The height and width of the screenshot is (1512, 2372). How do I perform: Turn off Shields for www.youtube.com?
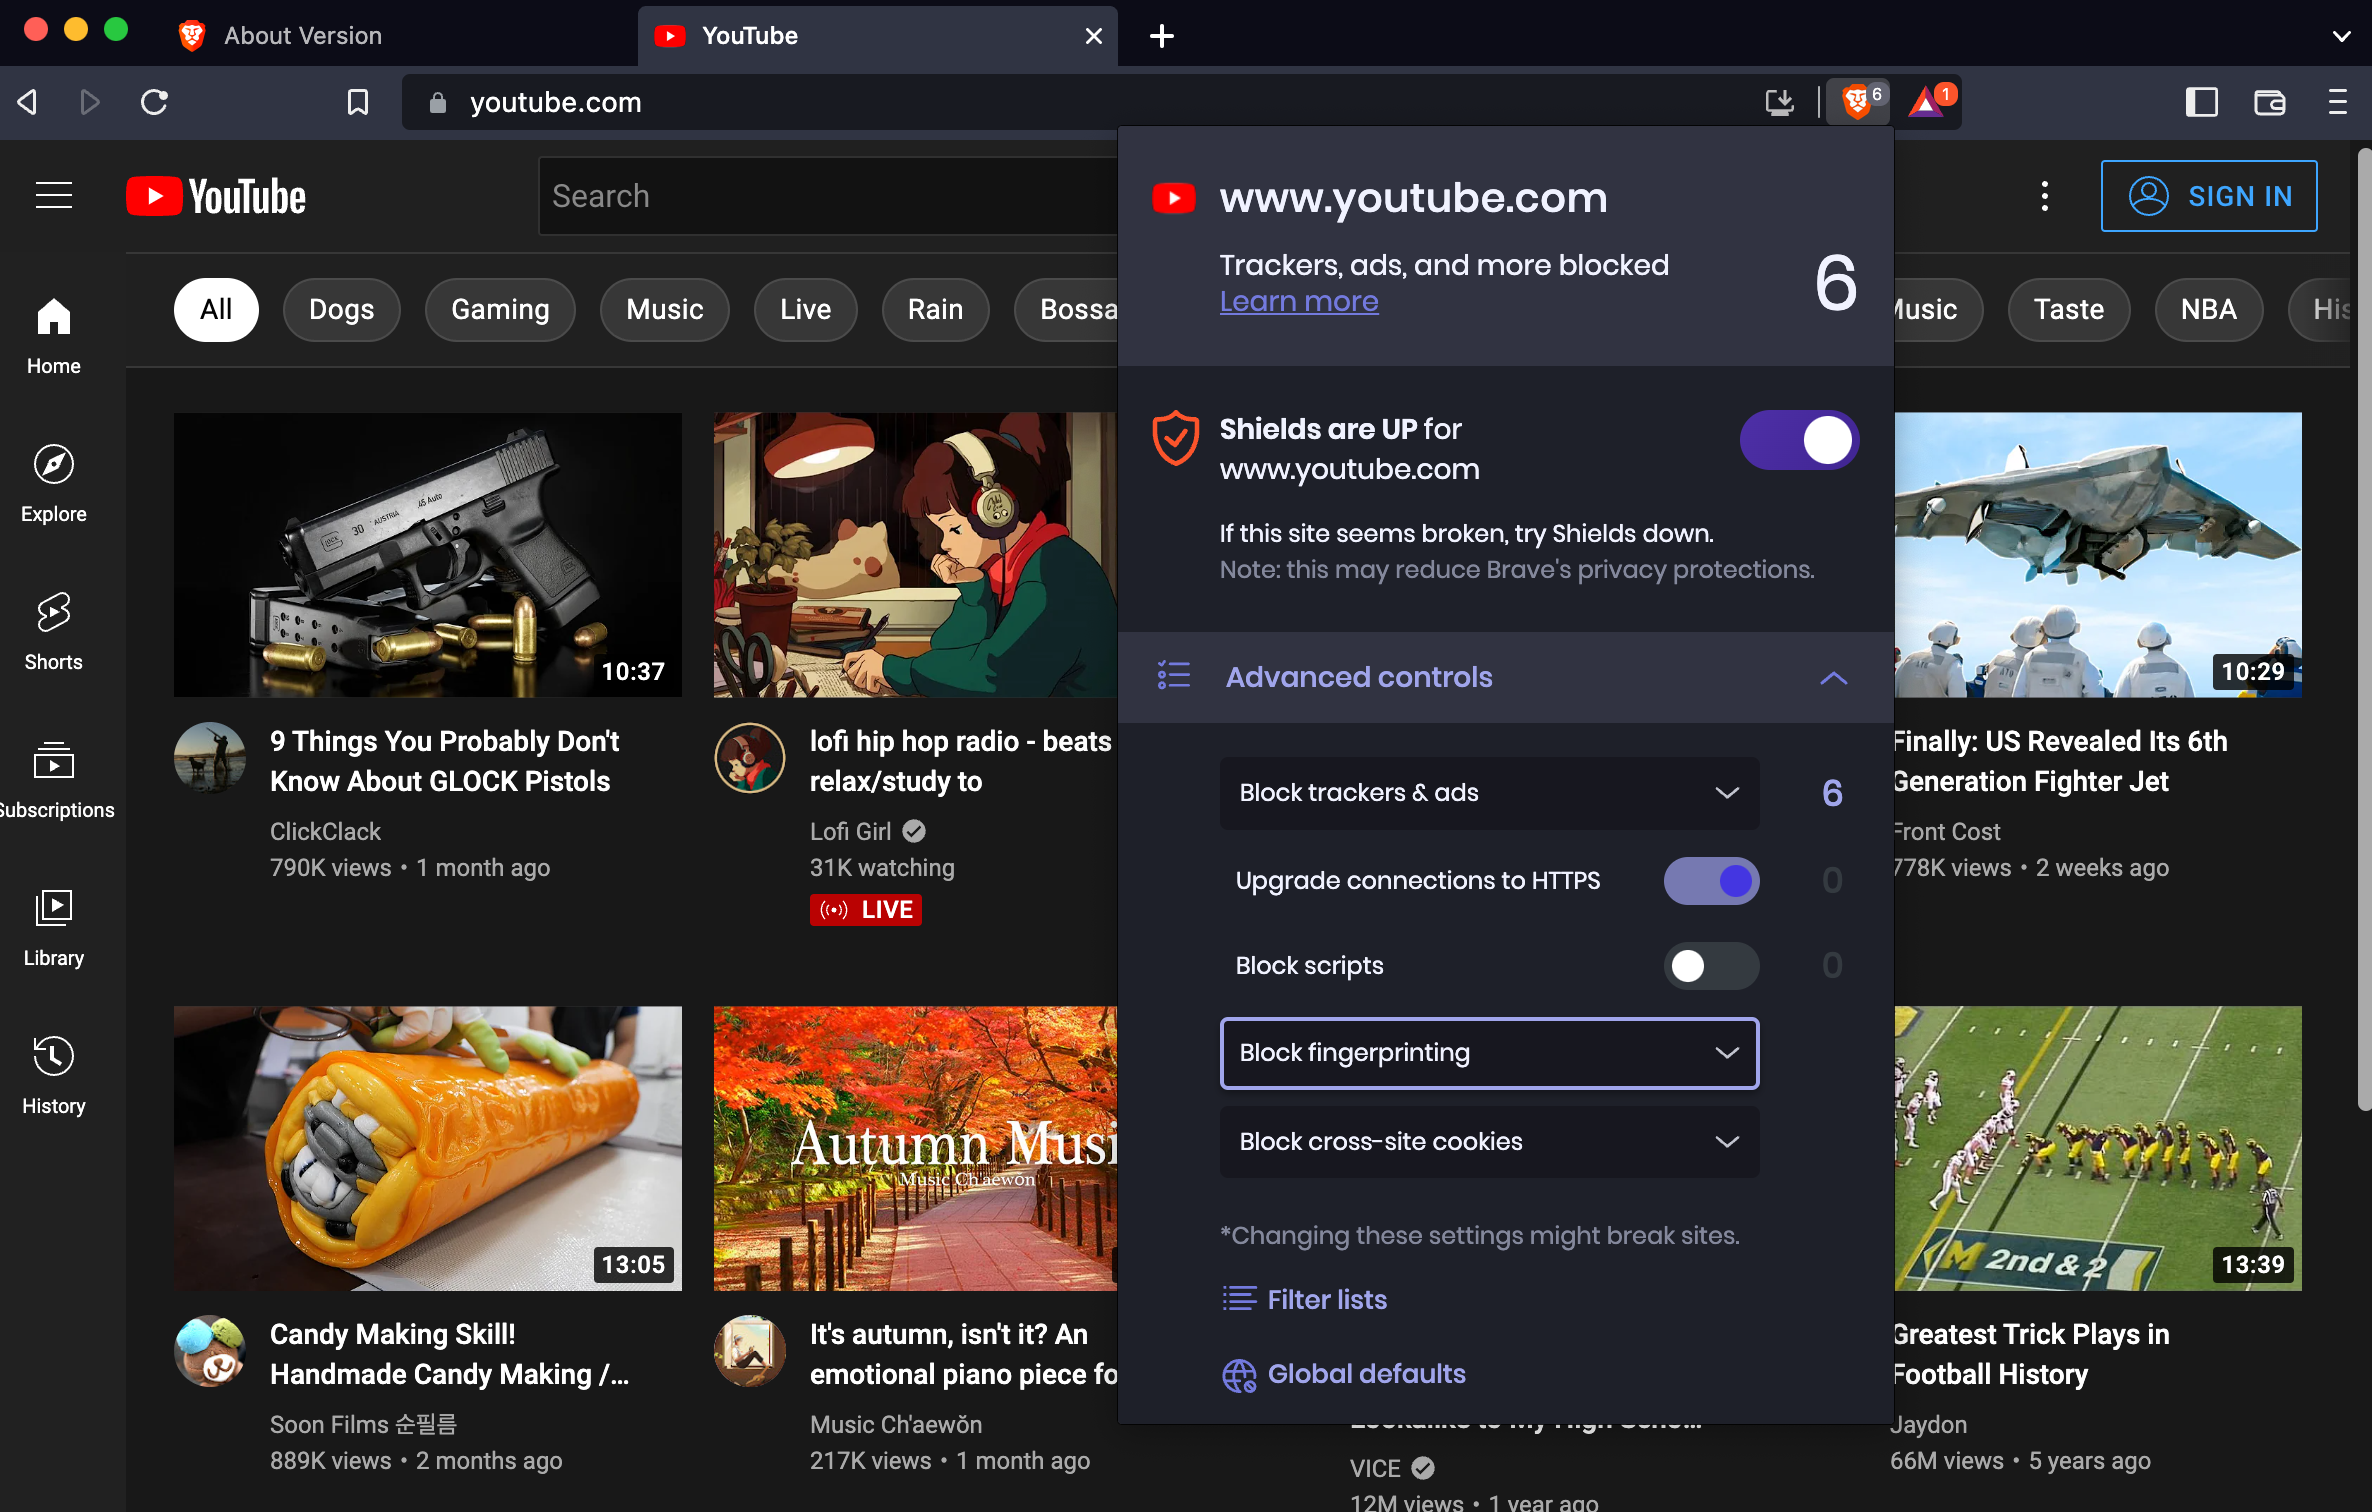click(1798, 440)
